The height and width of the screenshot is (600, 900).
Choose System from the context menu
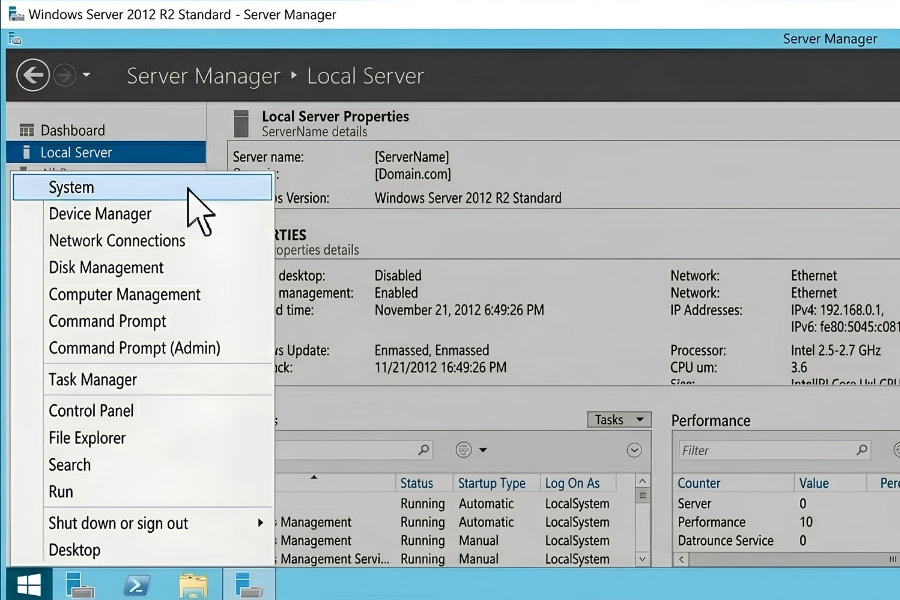point(142,188)
